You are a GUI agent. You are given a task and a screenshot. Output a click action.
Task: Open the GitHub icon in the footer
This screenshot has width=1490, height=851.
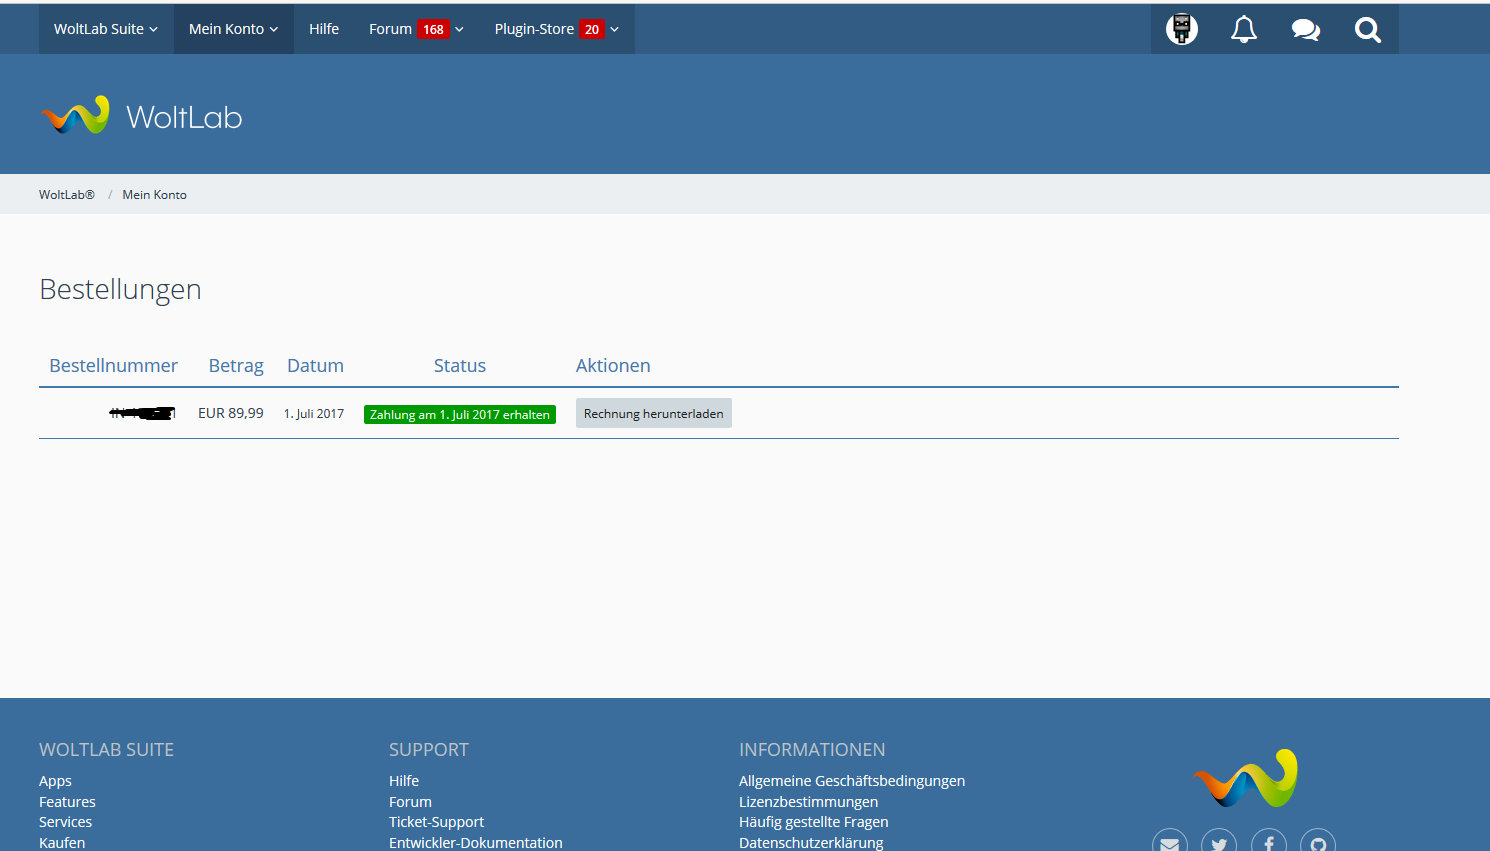click(x=1318, y=843)
